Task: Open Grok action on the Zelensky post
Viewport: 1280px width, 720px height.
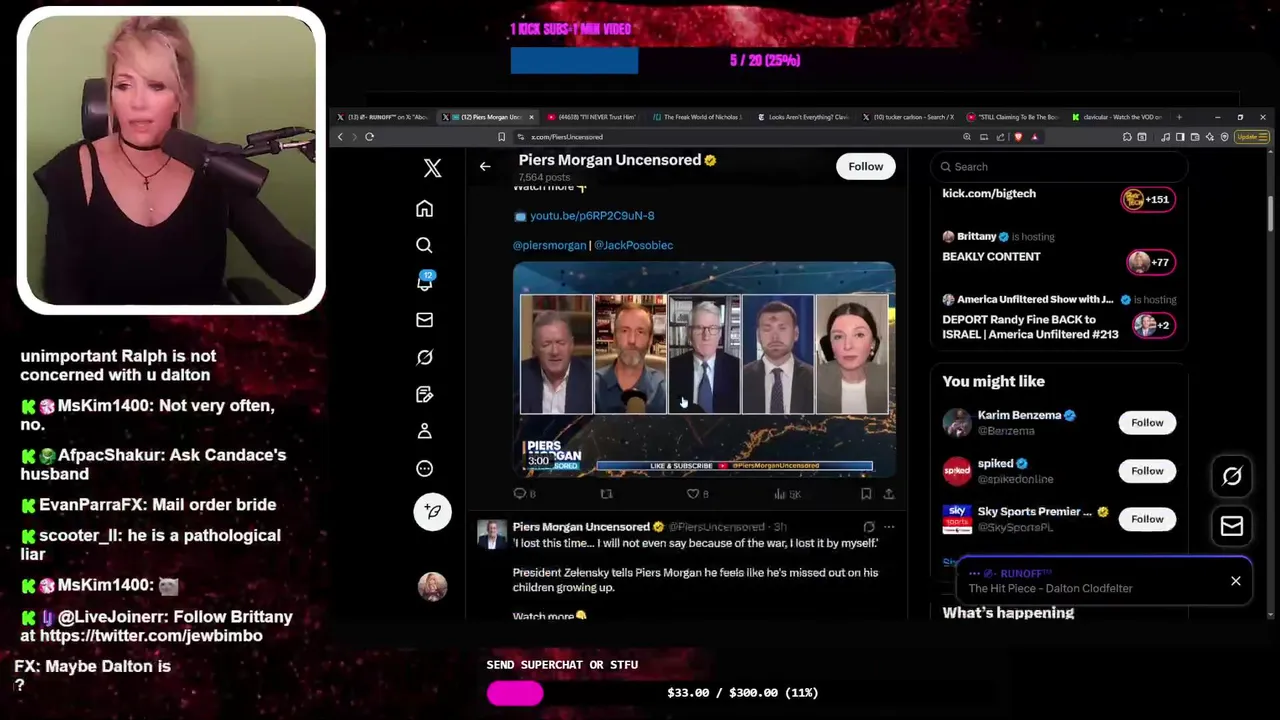Action: [868, 527]
